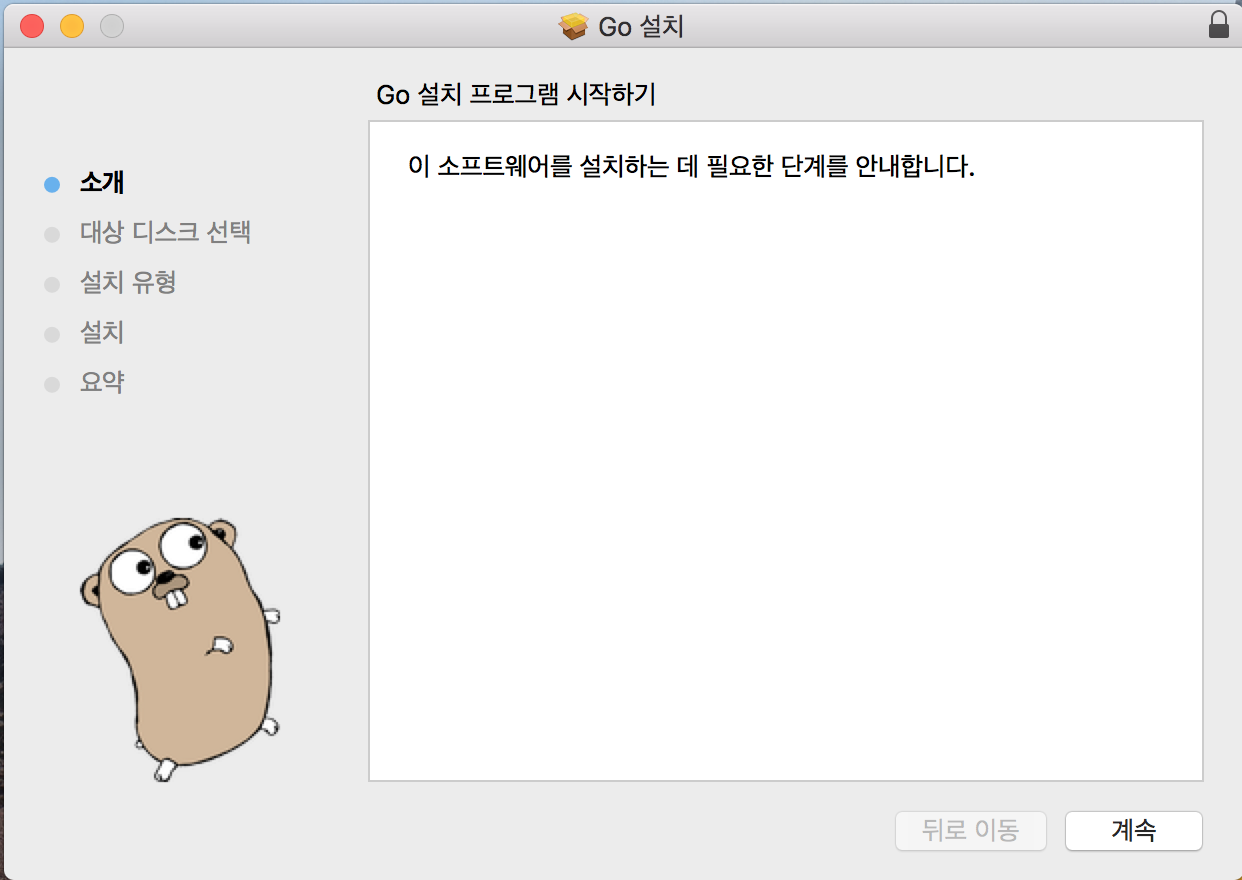1242x880 pixels.
Task: Click the gray bullet beside 요약
Action: (x=52, y=385)
